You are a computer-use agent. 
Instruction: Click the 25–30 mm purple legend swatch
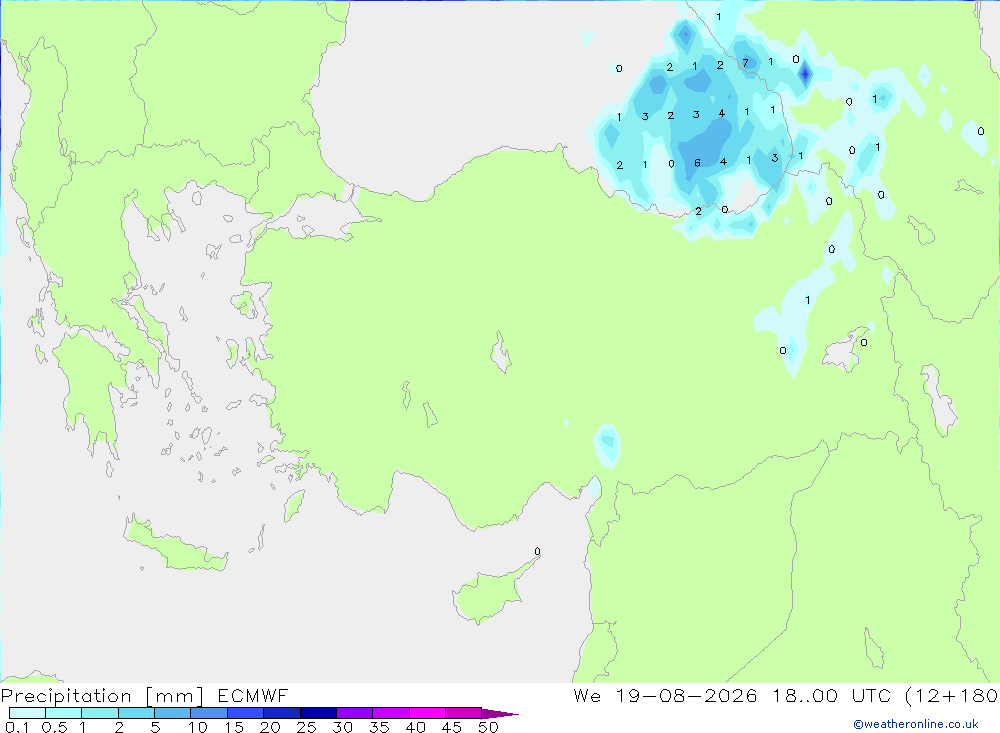tap(318, 713)
